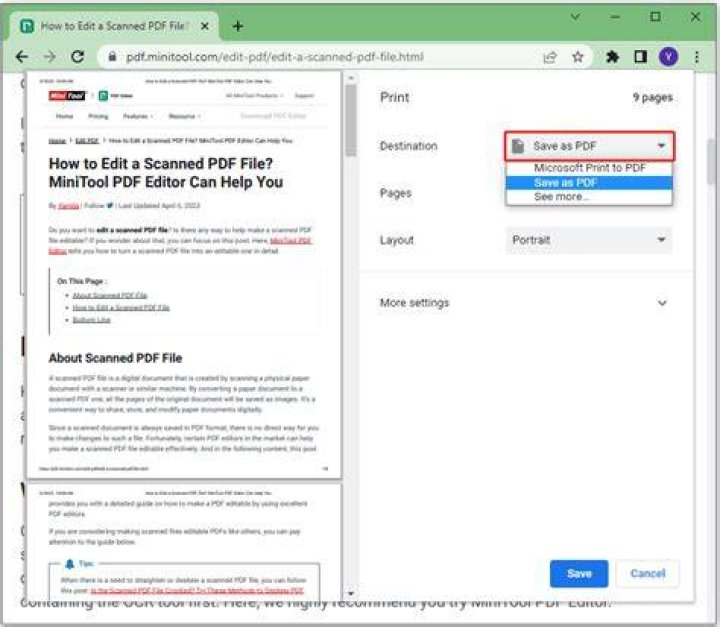Image resolution: width=720 pixels, height=627 pixels.
Task: Click the MiniTool logo in preview
Action: click(x=67, y=96)
